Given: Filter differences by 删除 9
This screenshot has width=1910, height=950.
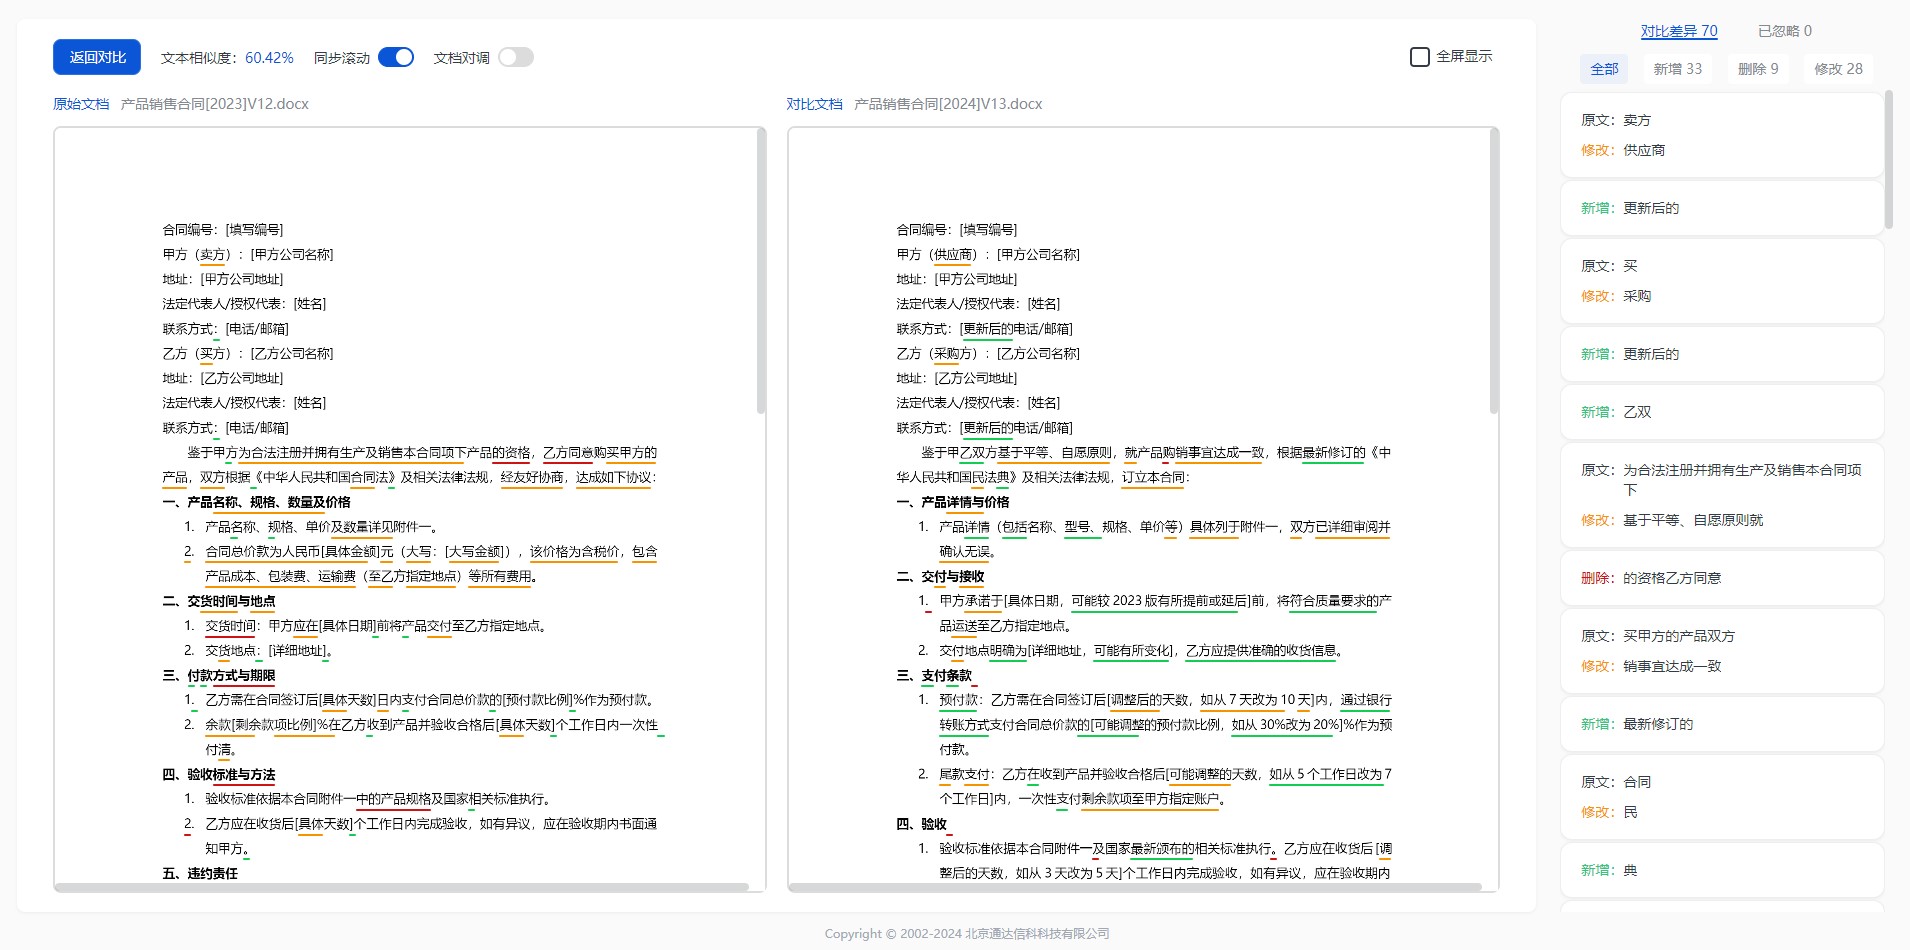Looking at the screenshot, I should coord(1758,69).
